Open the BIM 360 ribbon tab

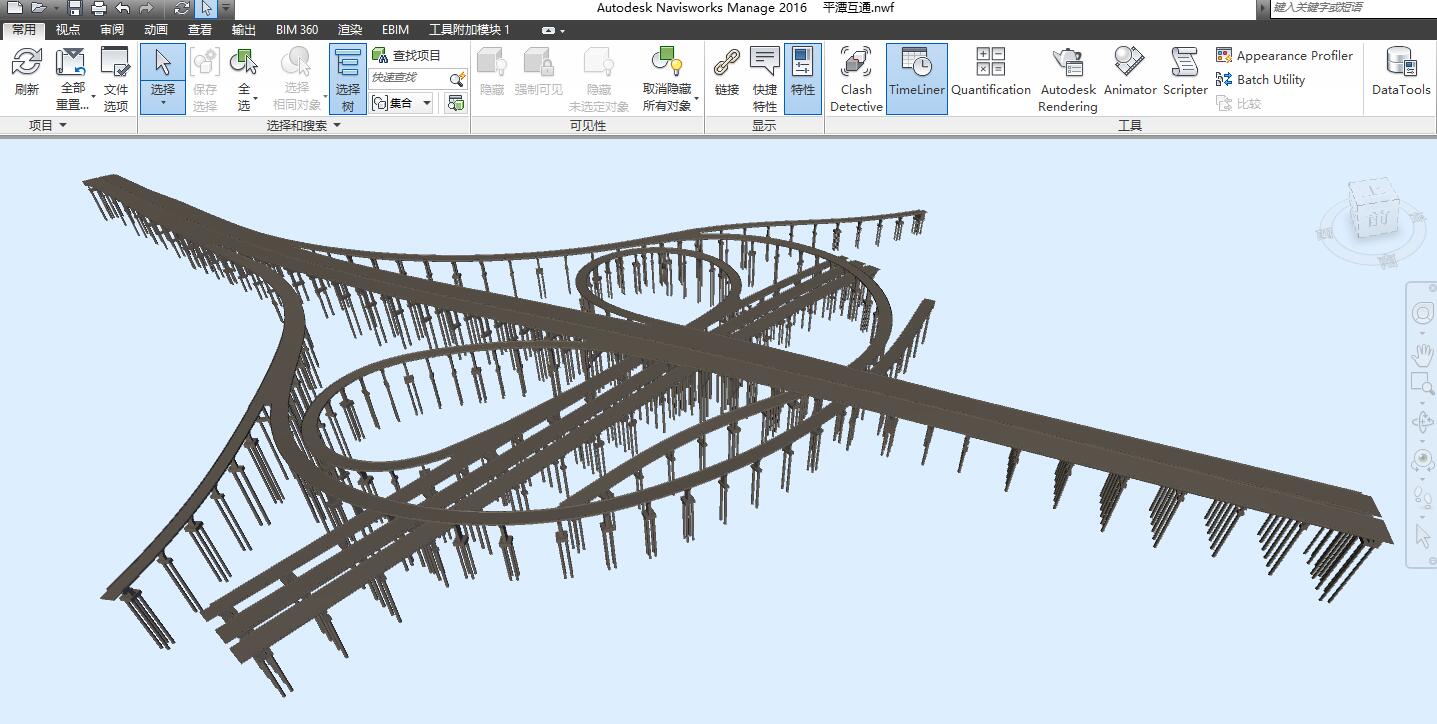tap(297, 30)
